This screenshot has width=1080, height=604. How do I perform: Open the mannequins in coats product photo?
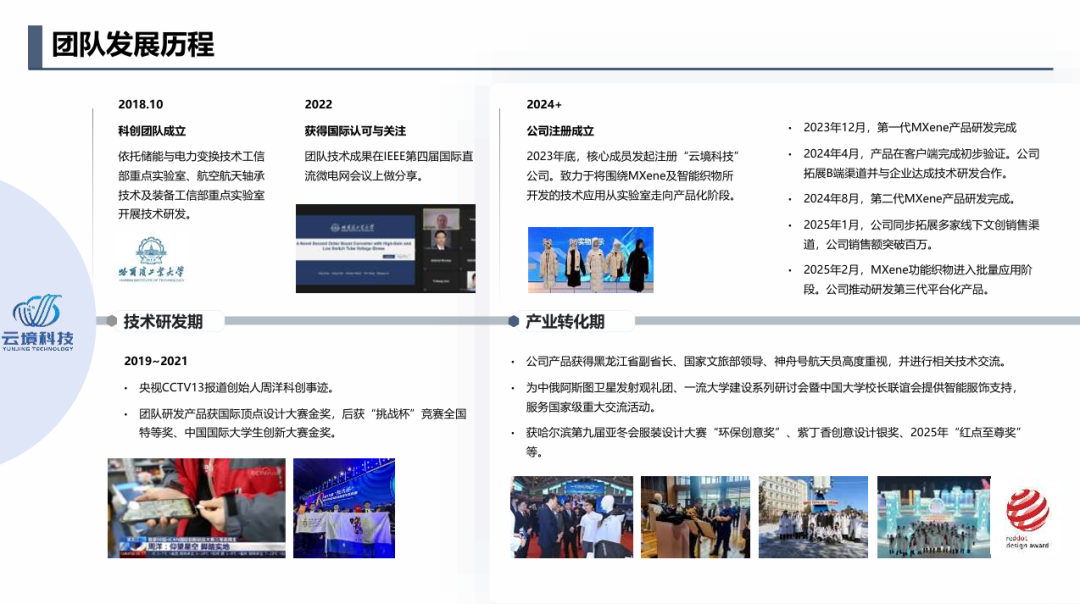pos(591,260)
